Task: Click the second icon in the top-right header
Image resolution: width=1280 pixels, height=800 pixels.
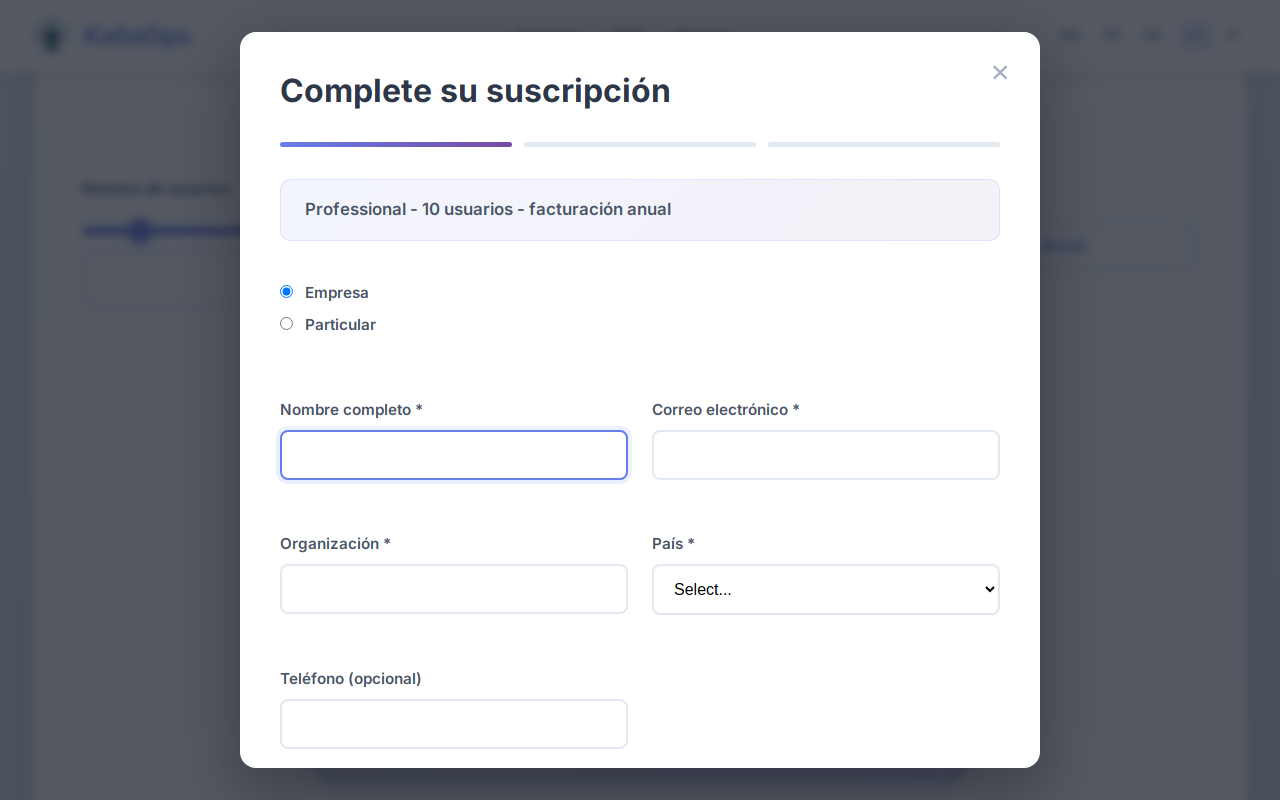Action: coord(1111,34)
